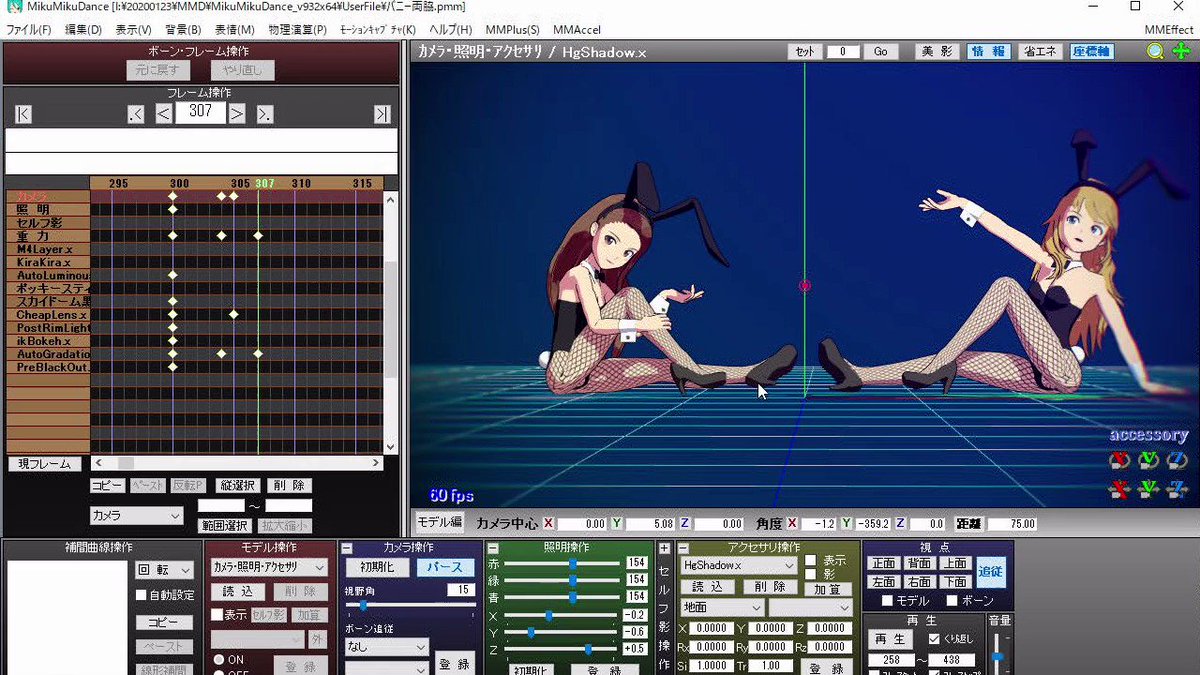Image resolution: width=1200 pixels, height=675 pixels.
Task: Click the accessory X move gizmo icon
Action: (x=1120, y=489)
